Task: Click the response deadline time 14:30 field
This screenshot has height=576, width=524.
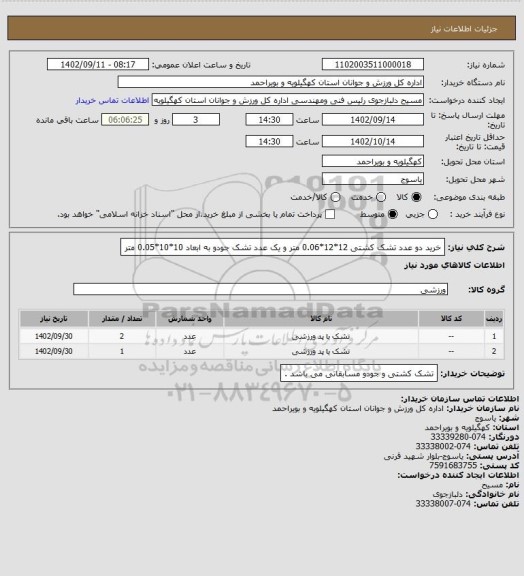Action: (269, 120)
